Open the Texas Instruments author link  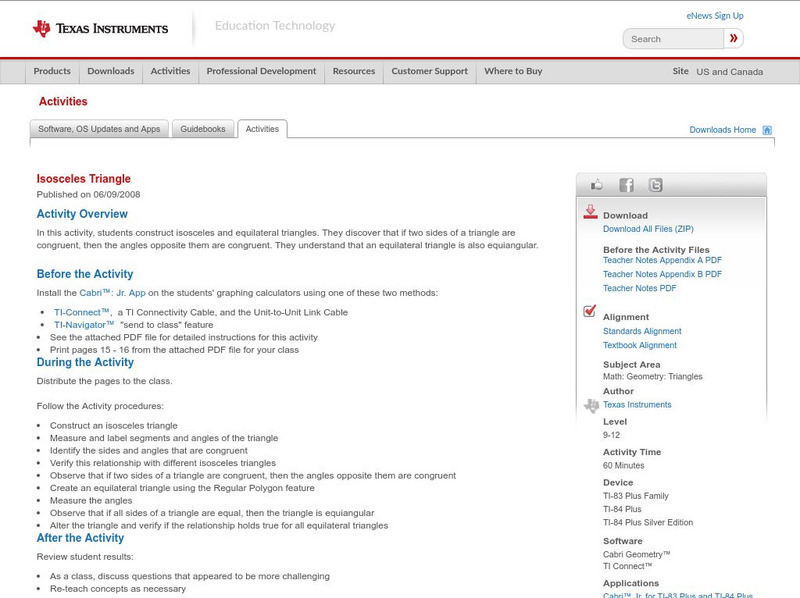tap(637, 405)
